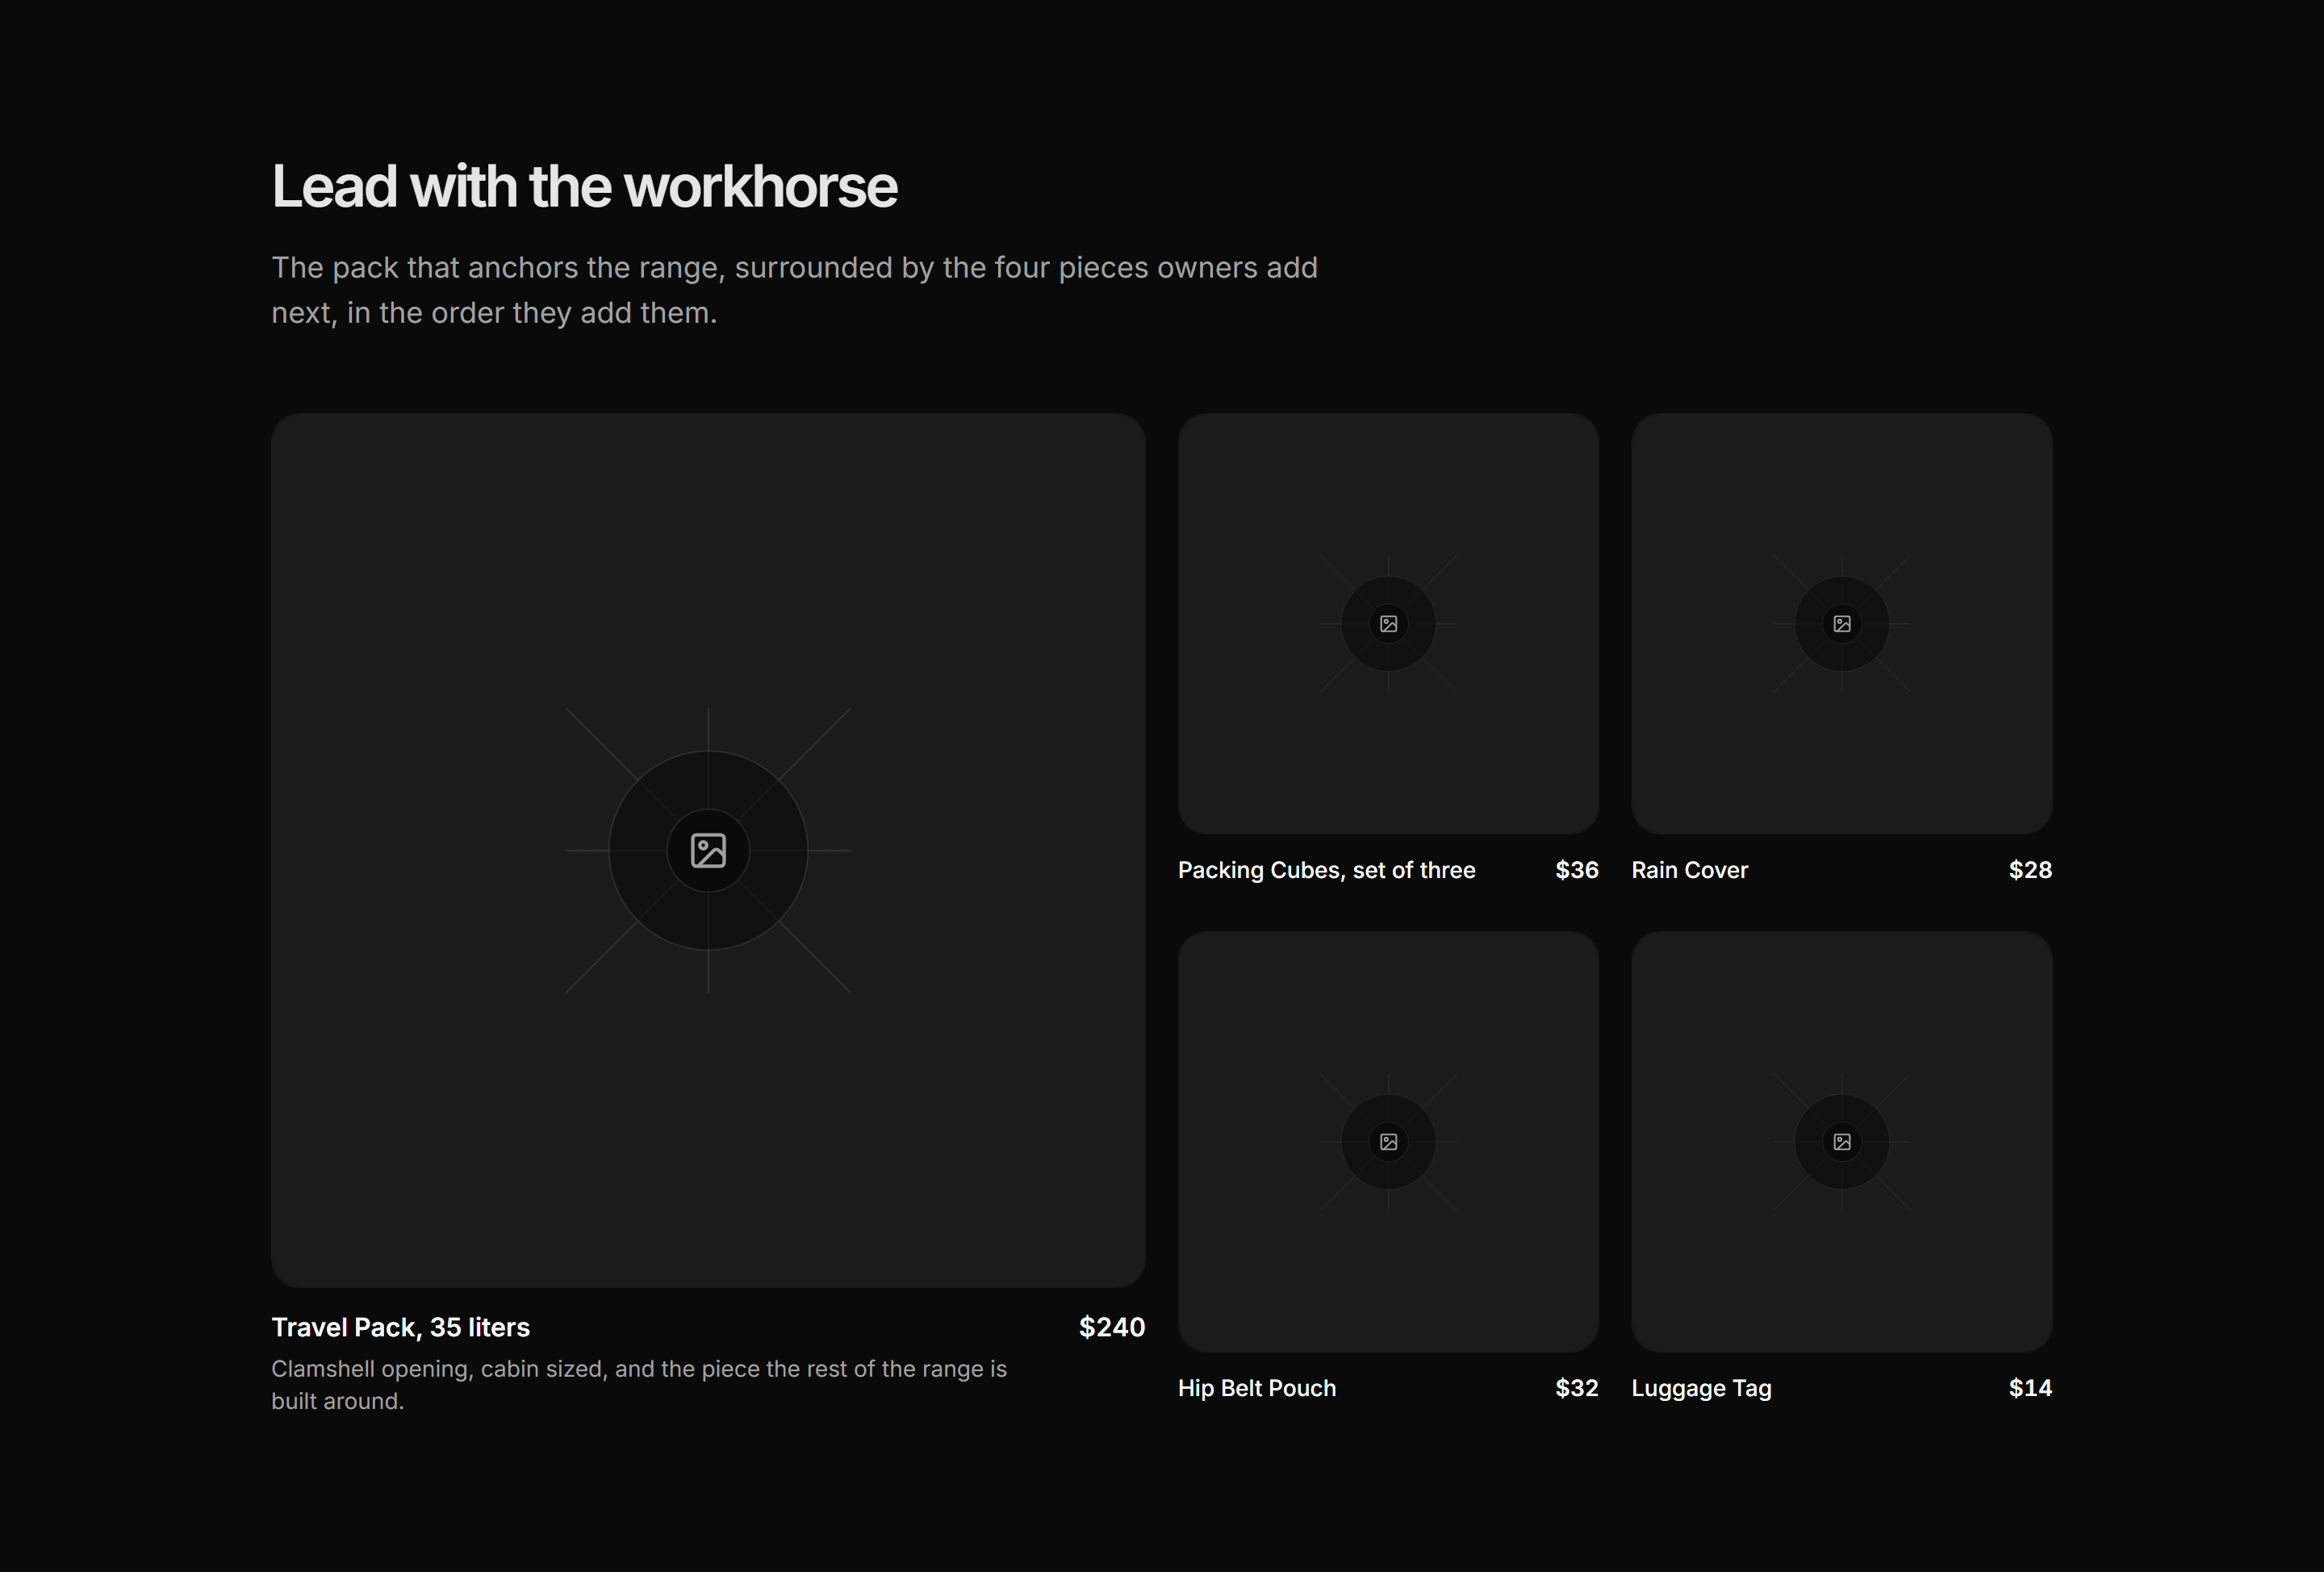This screenshot has width=2324, height=1572.
Task: Click the Luggage Tag image placeholder icon
Action: (x=1842, y=1142)
